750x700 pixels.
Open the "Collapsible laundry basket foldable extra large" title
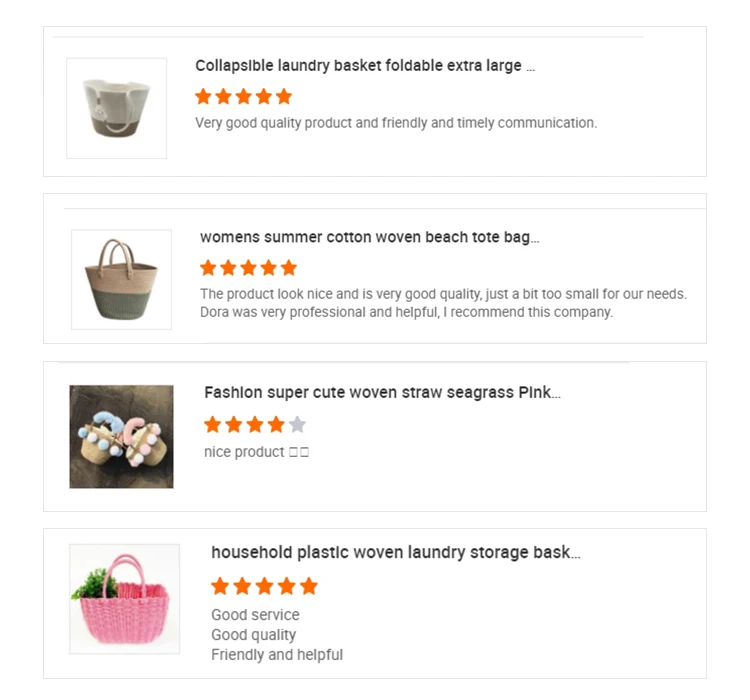click(x=365, y=66)
